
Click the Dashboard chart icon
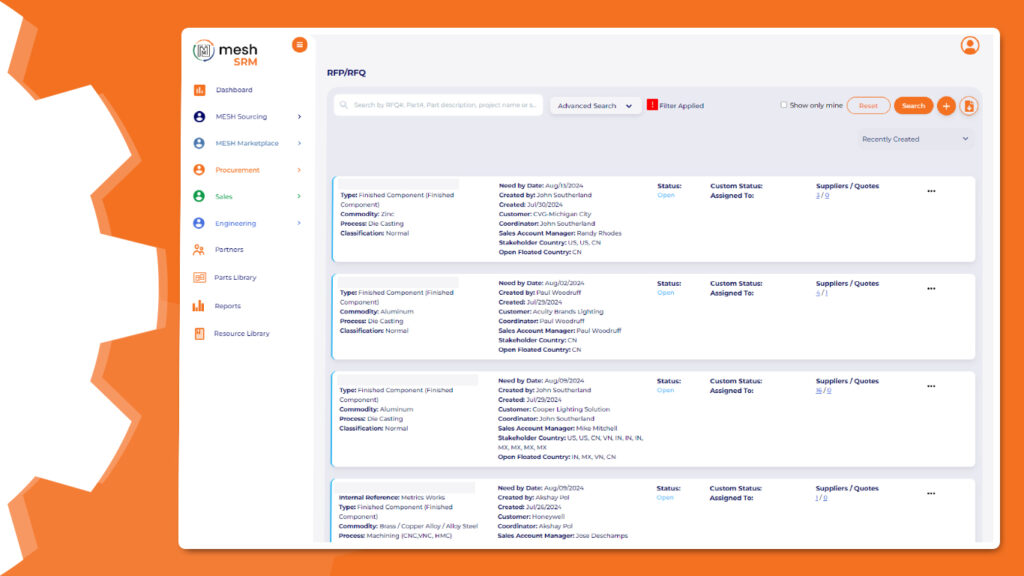199,89
